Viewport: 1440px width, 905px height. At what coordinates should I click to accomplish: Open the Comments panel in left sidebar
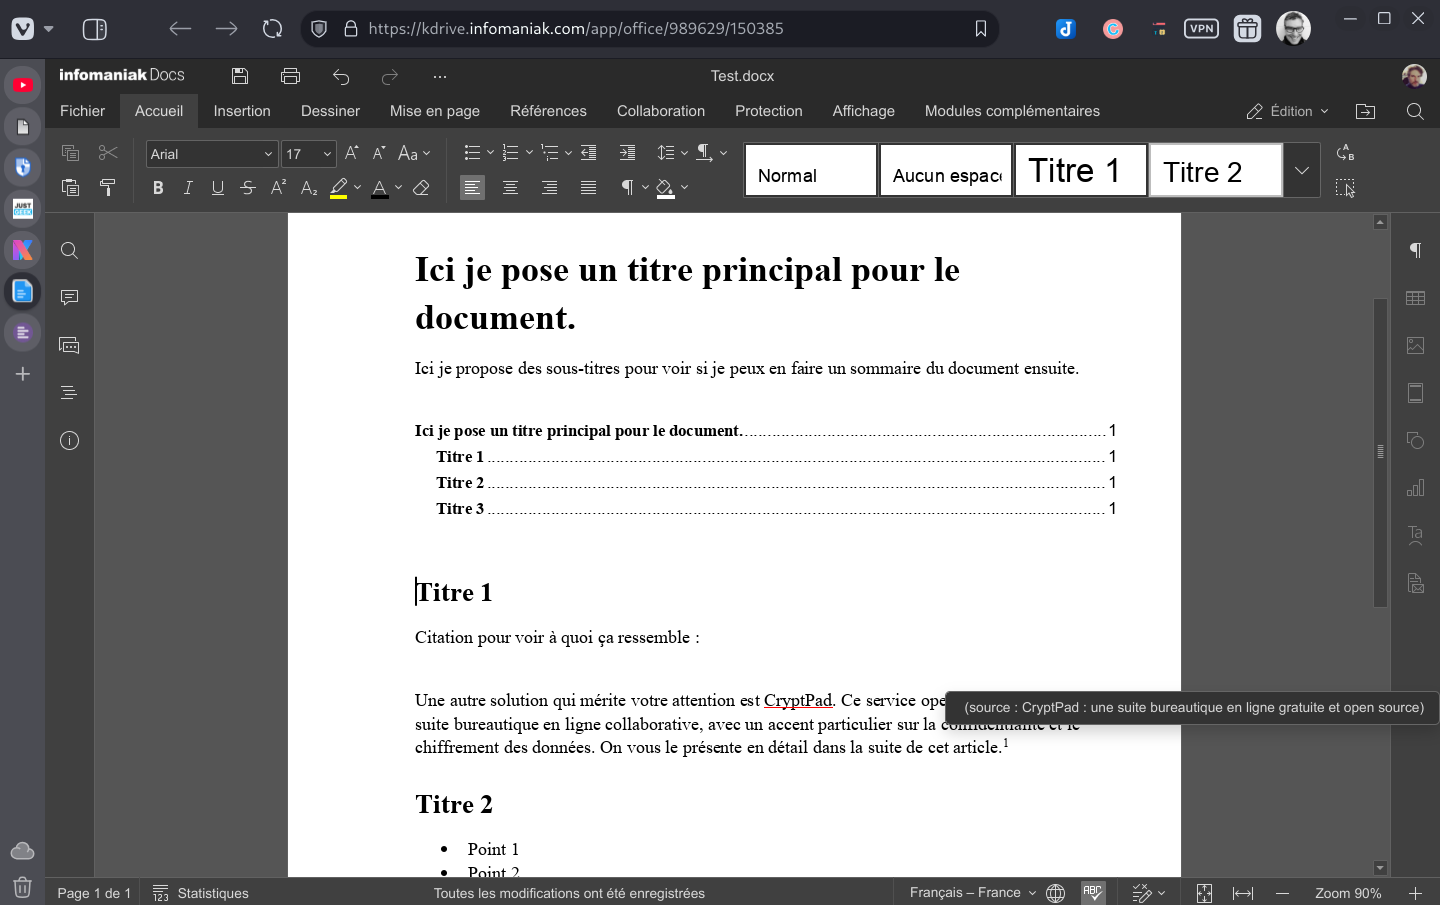[x=69, y=297]
